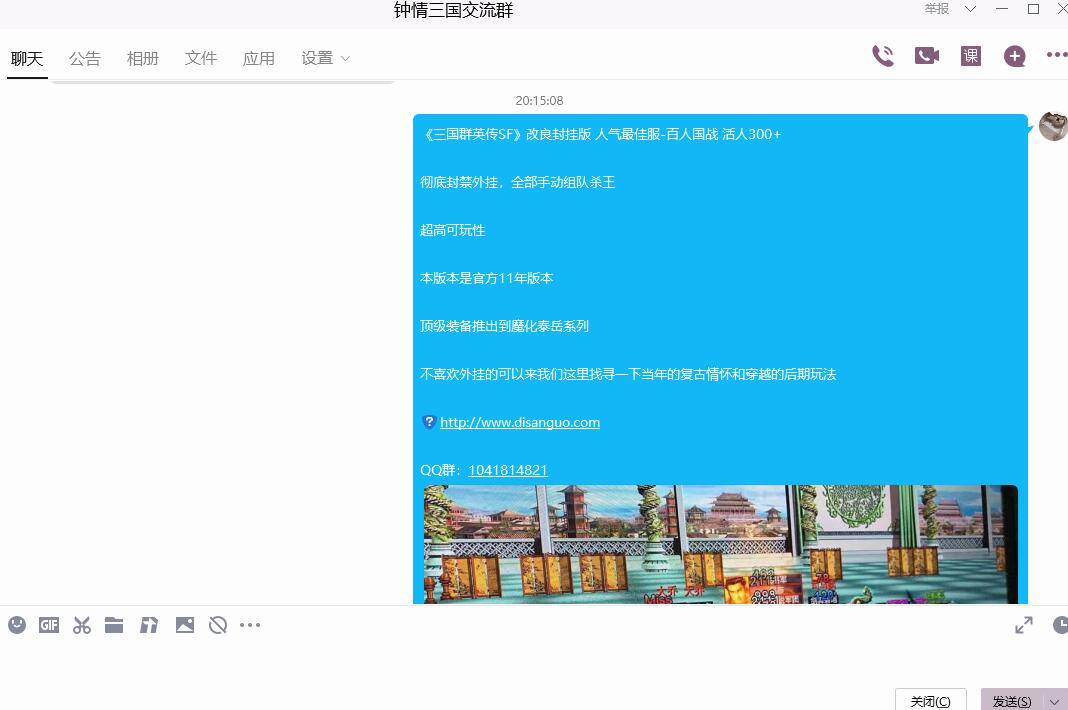Minimize the chat window
This screenshot has height=710, width=1068.
1001,9
